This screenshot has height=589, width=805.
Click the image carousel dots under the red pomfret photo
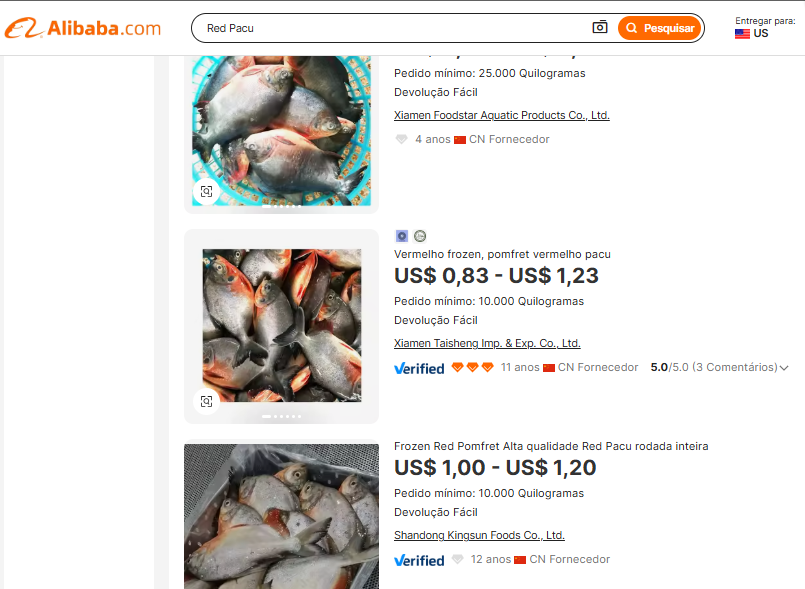click(281, 416)
